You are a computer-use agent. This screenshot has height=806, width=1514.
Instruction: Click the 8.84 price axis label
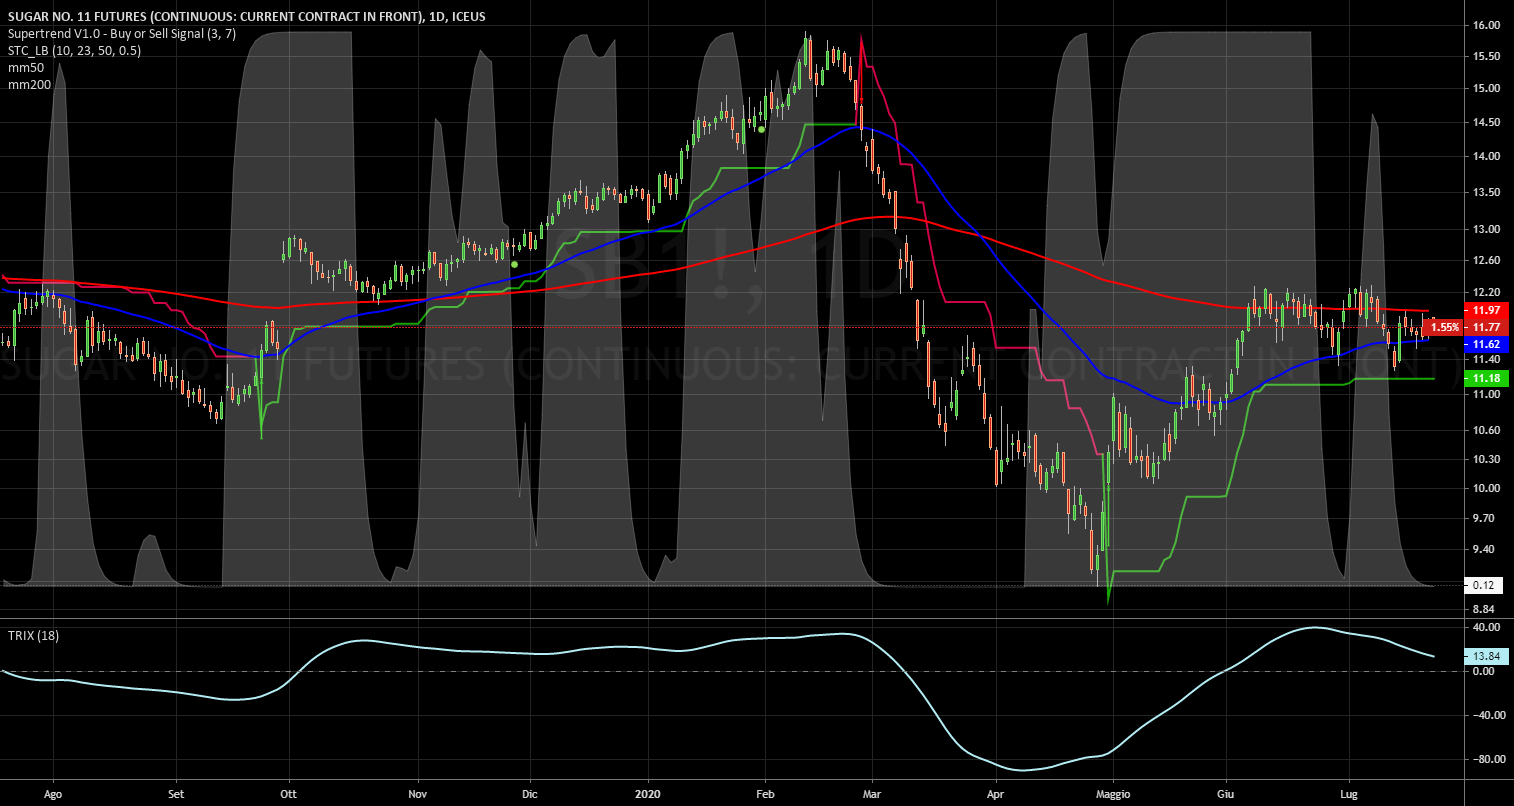pyautogui.click(x=1485, y=609)
